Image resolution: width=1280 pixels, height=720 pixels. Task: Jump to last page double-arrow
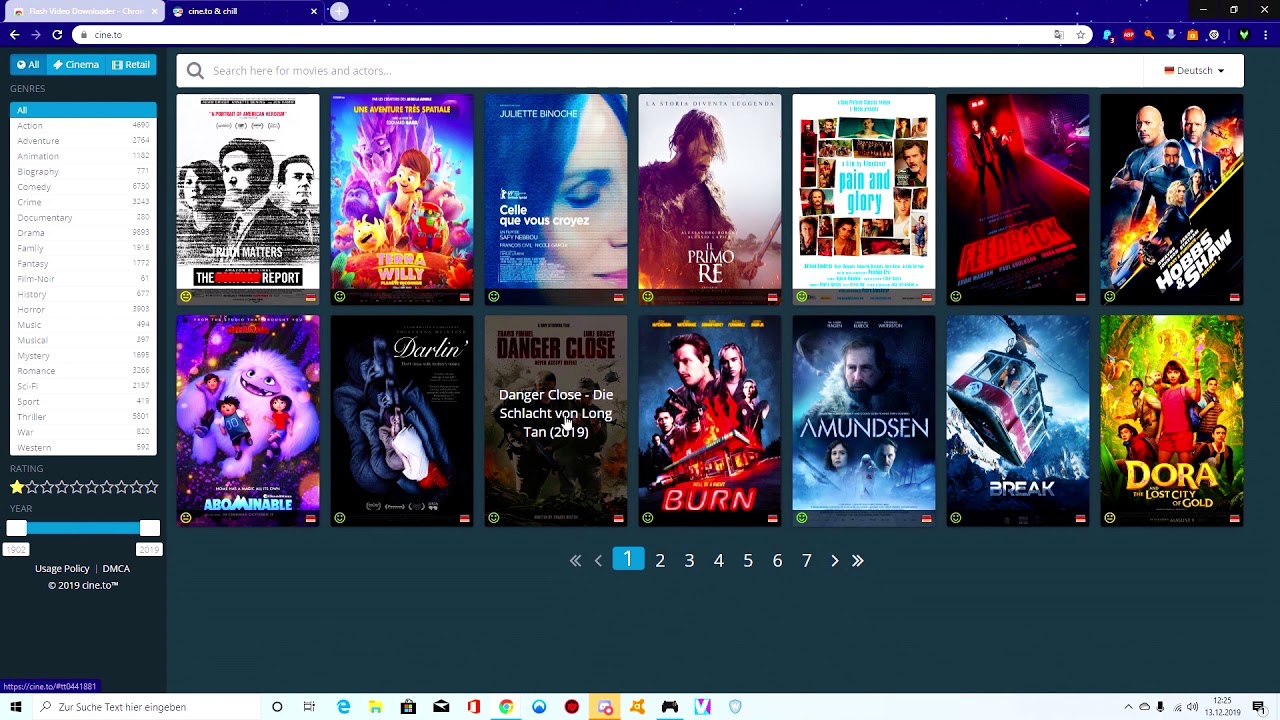point(857,561)
